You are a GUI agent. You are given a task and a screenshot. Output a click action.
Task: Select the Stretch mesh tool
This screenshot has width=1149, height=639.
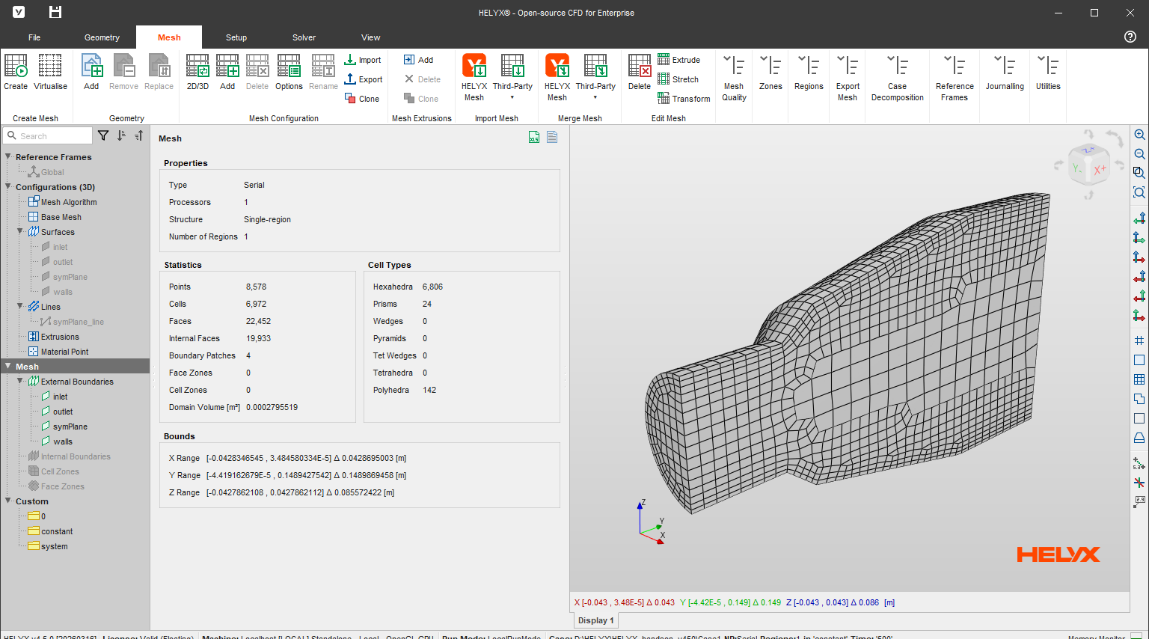tap(678, 79)
